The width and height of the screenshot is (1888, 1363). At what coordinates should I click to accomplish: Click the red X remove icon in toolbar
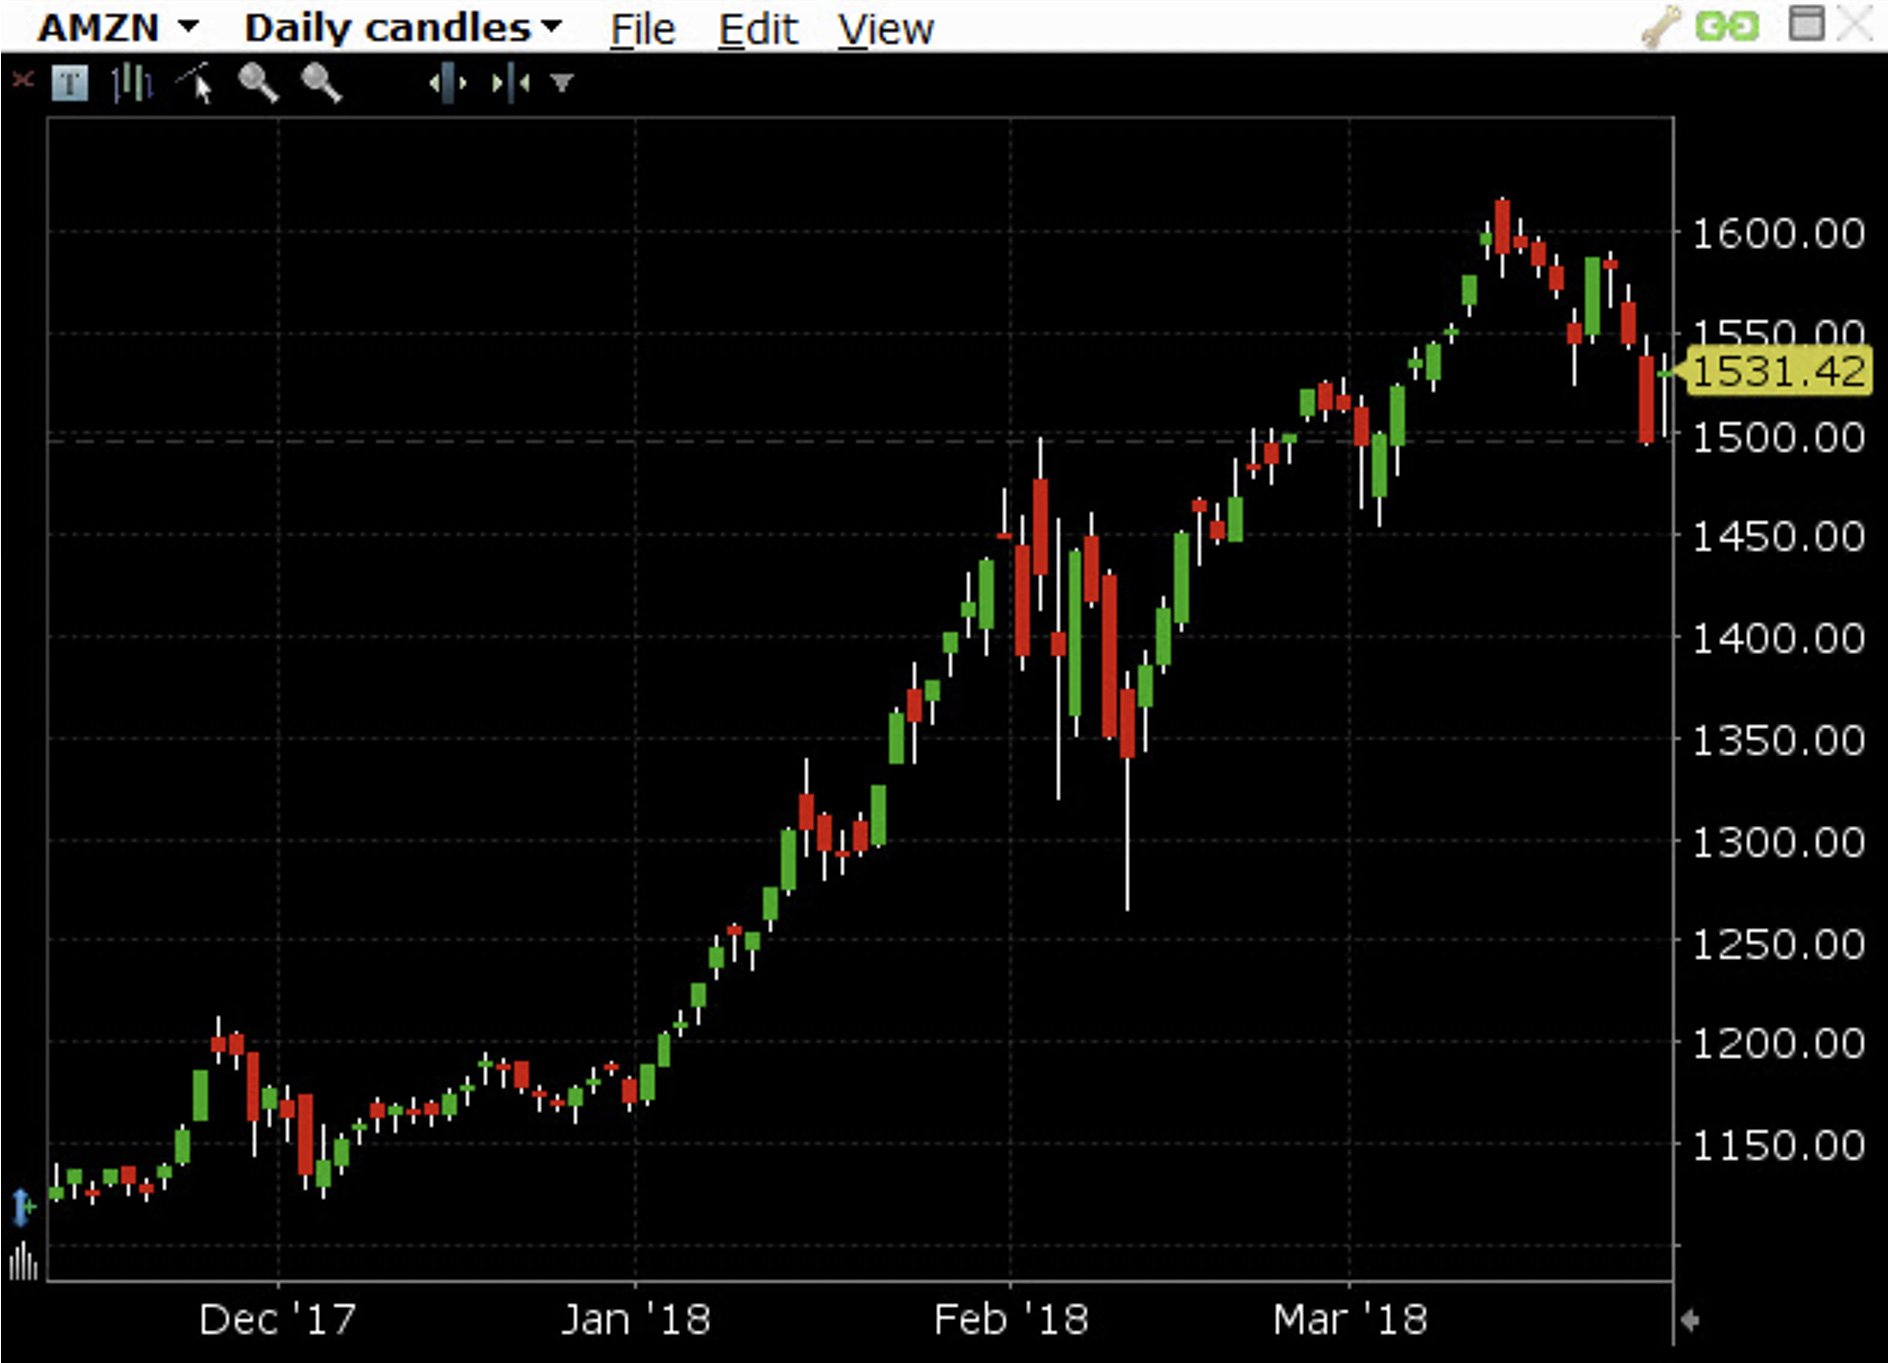click(x=22, y=80)
